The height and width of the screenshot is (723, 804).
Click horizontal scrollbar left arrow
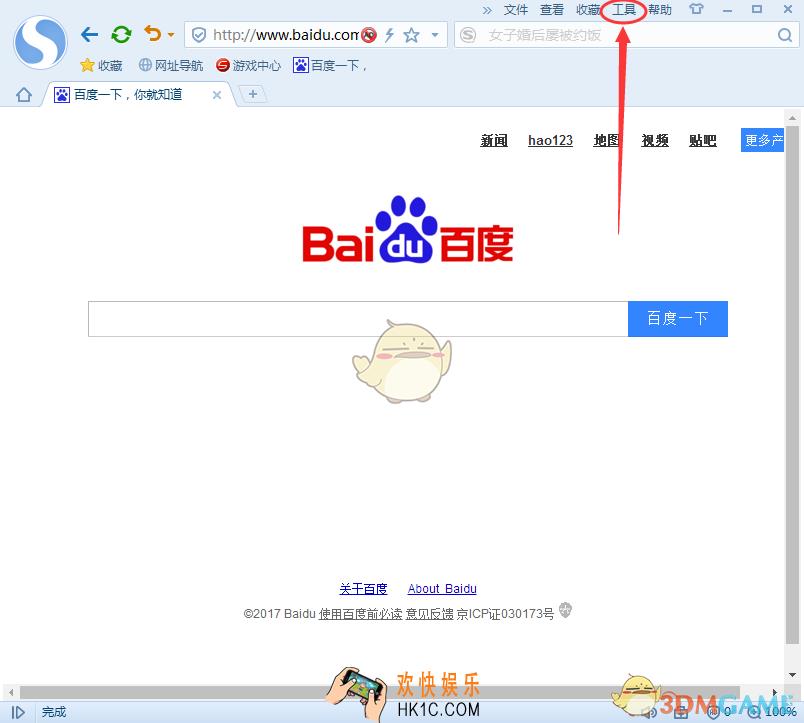(x=11, y=692)
